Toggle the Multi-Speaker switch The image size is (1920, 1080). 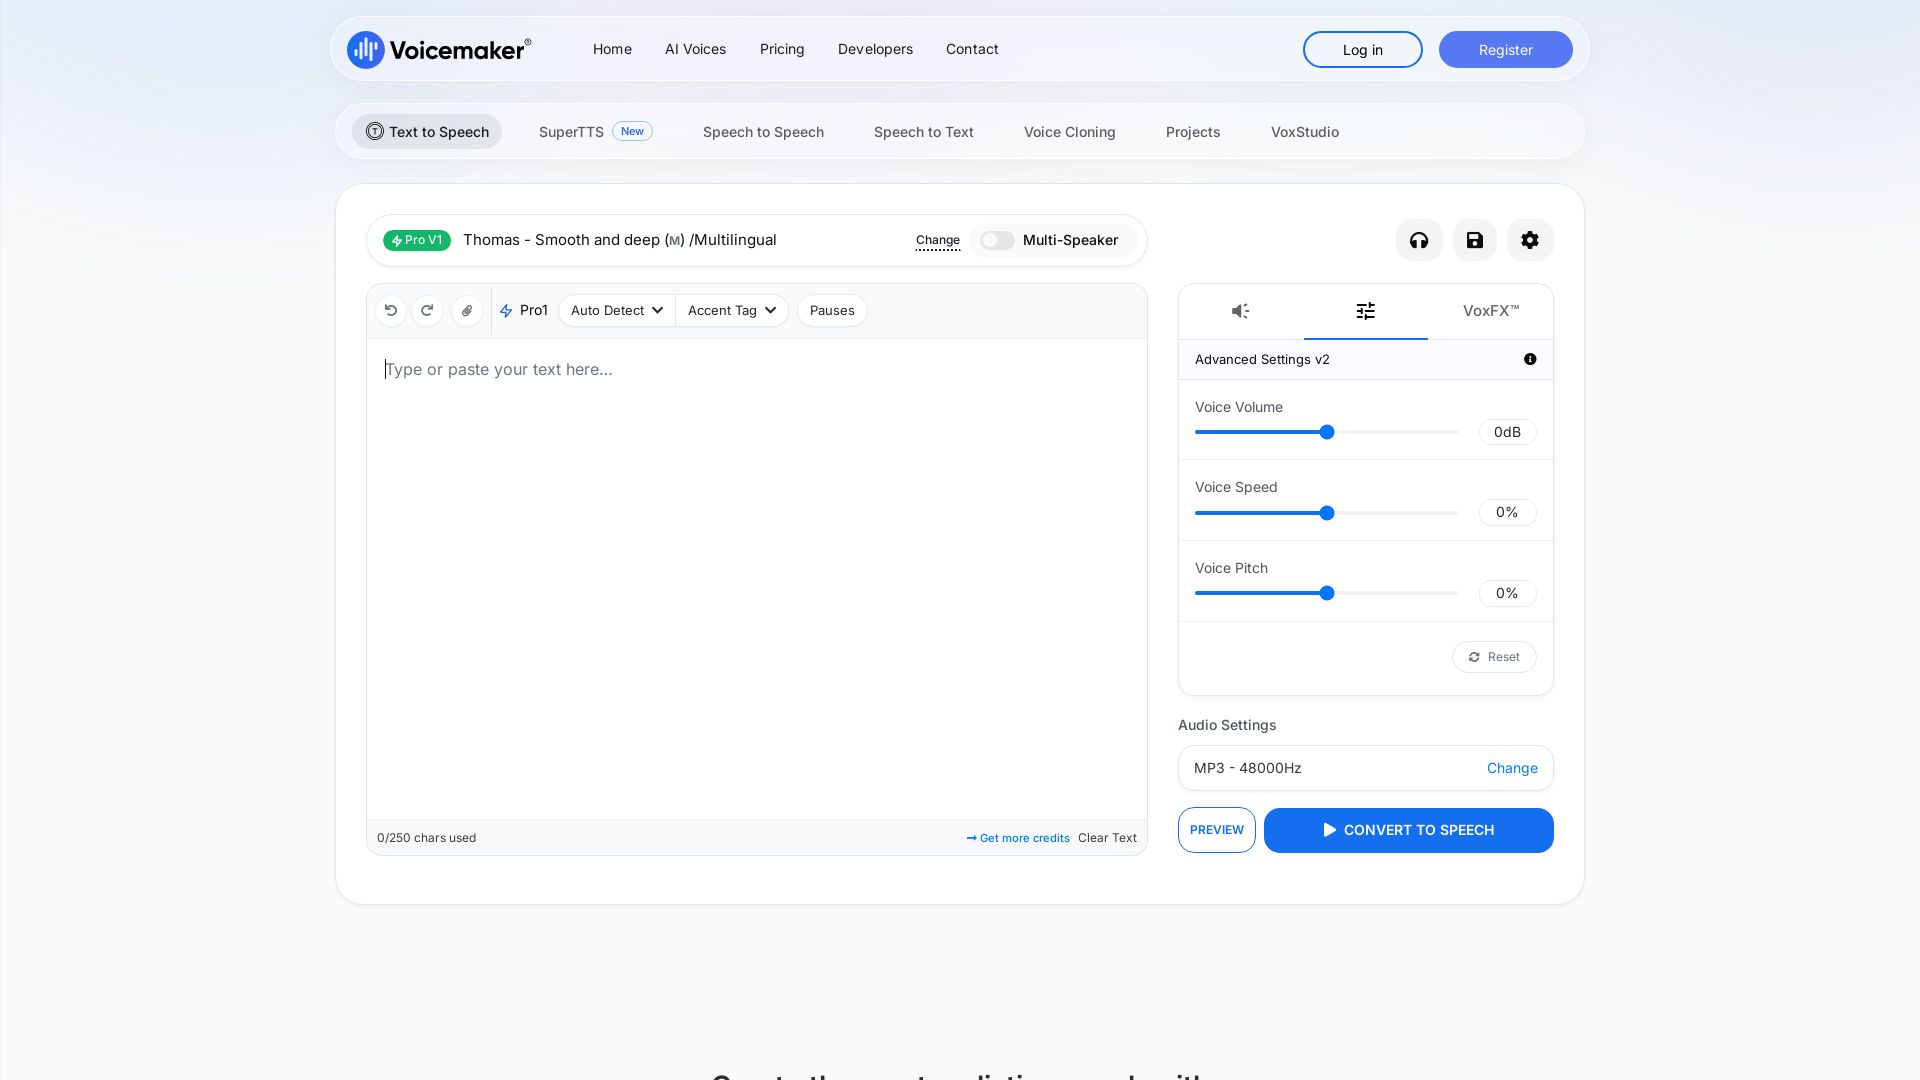point(997,240)
